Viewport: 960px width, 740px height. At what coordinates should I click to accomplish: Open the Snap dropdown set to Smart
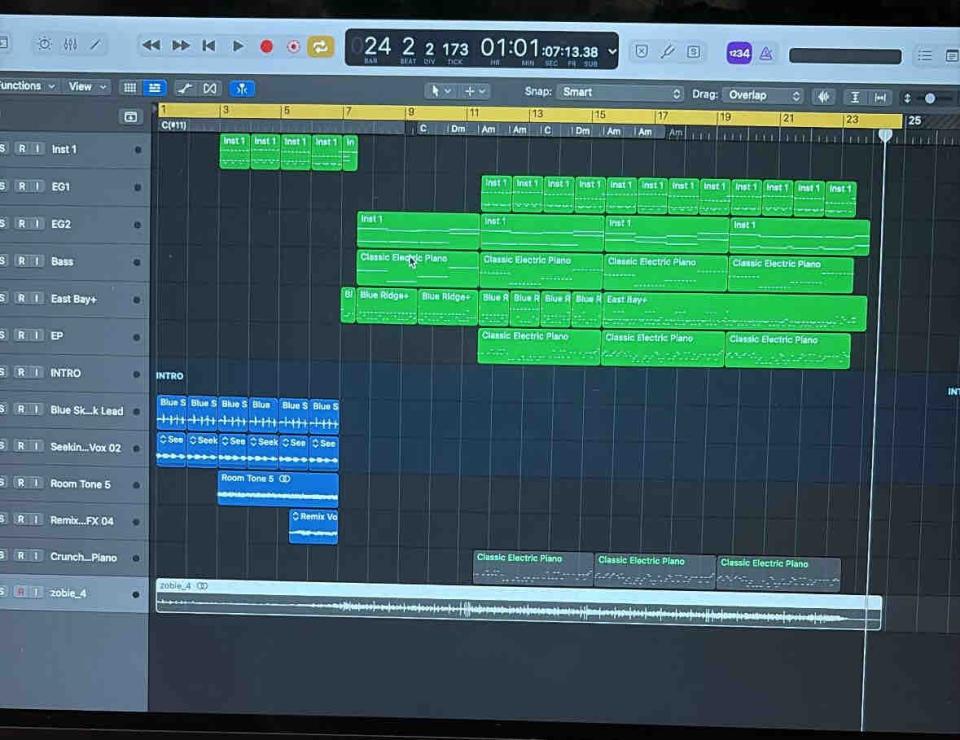point(620,93)
